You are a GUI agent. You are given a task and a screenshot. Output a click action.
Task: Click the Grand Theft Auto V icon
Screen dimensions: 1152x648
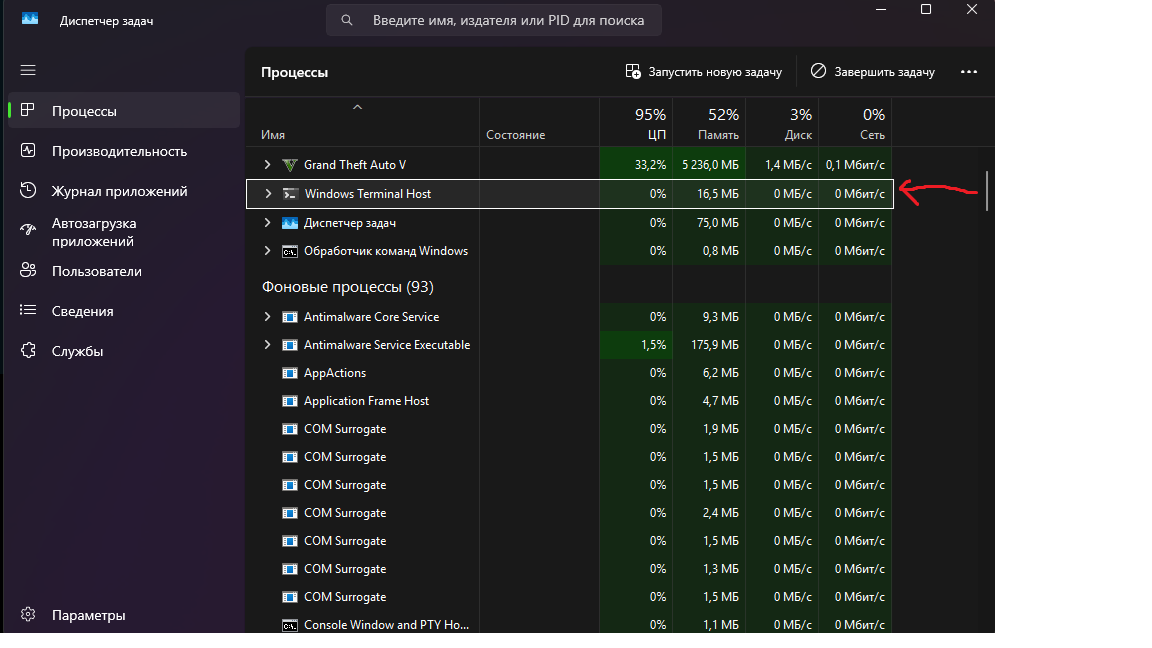(290, 165)
